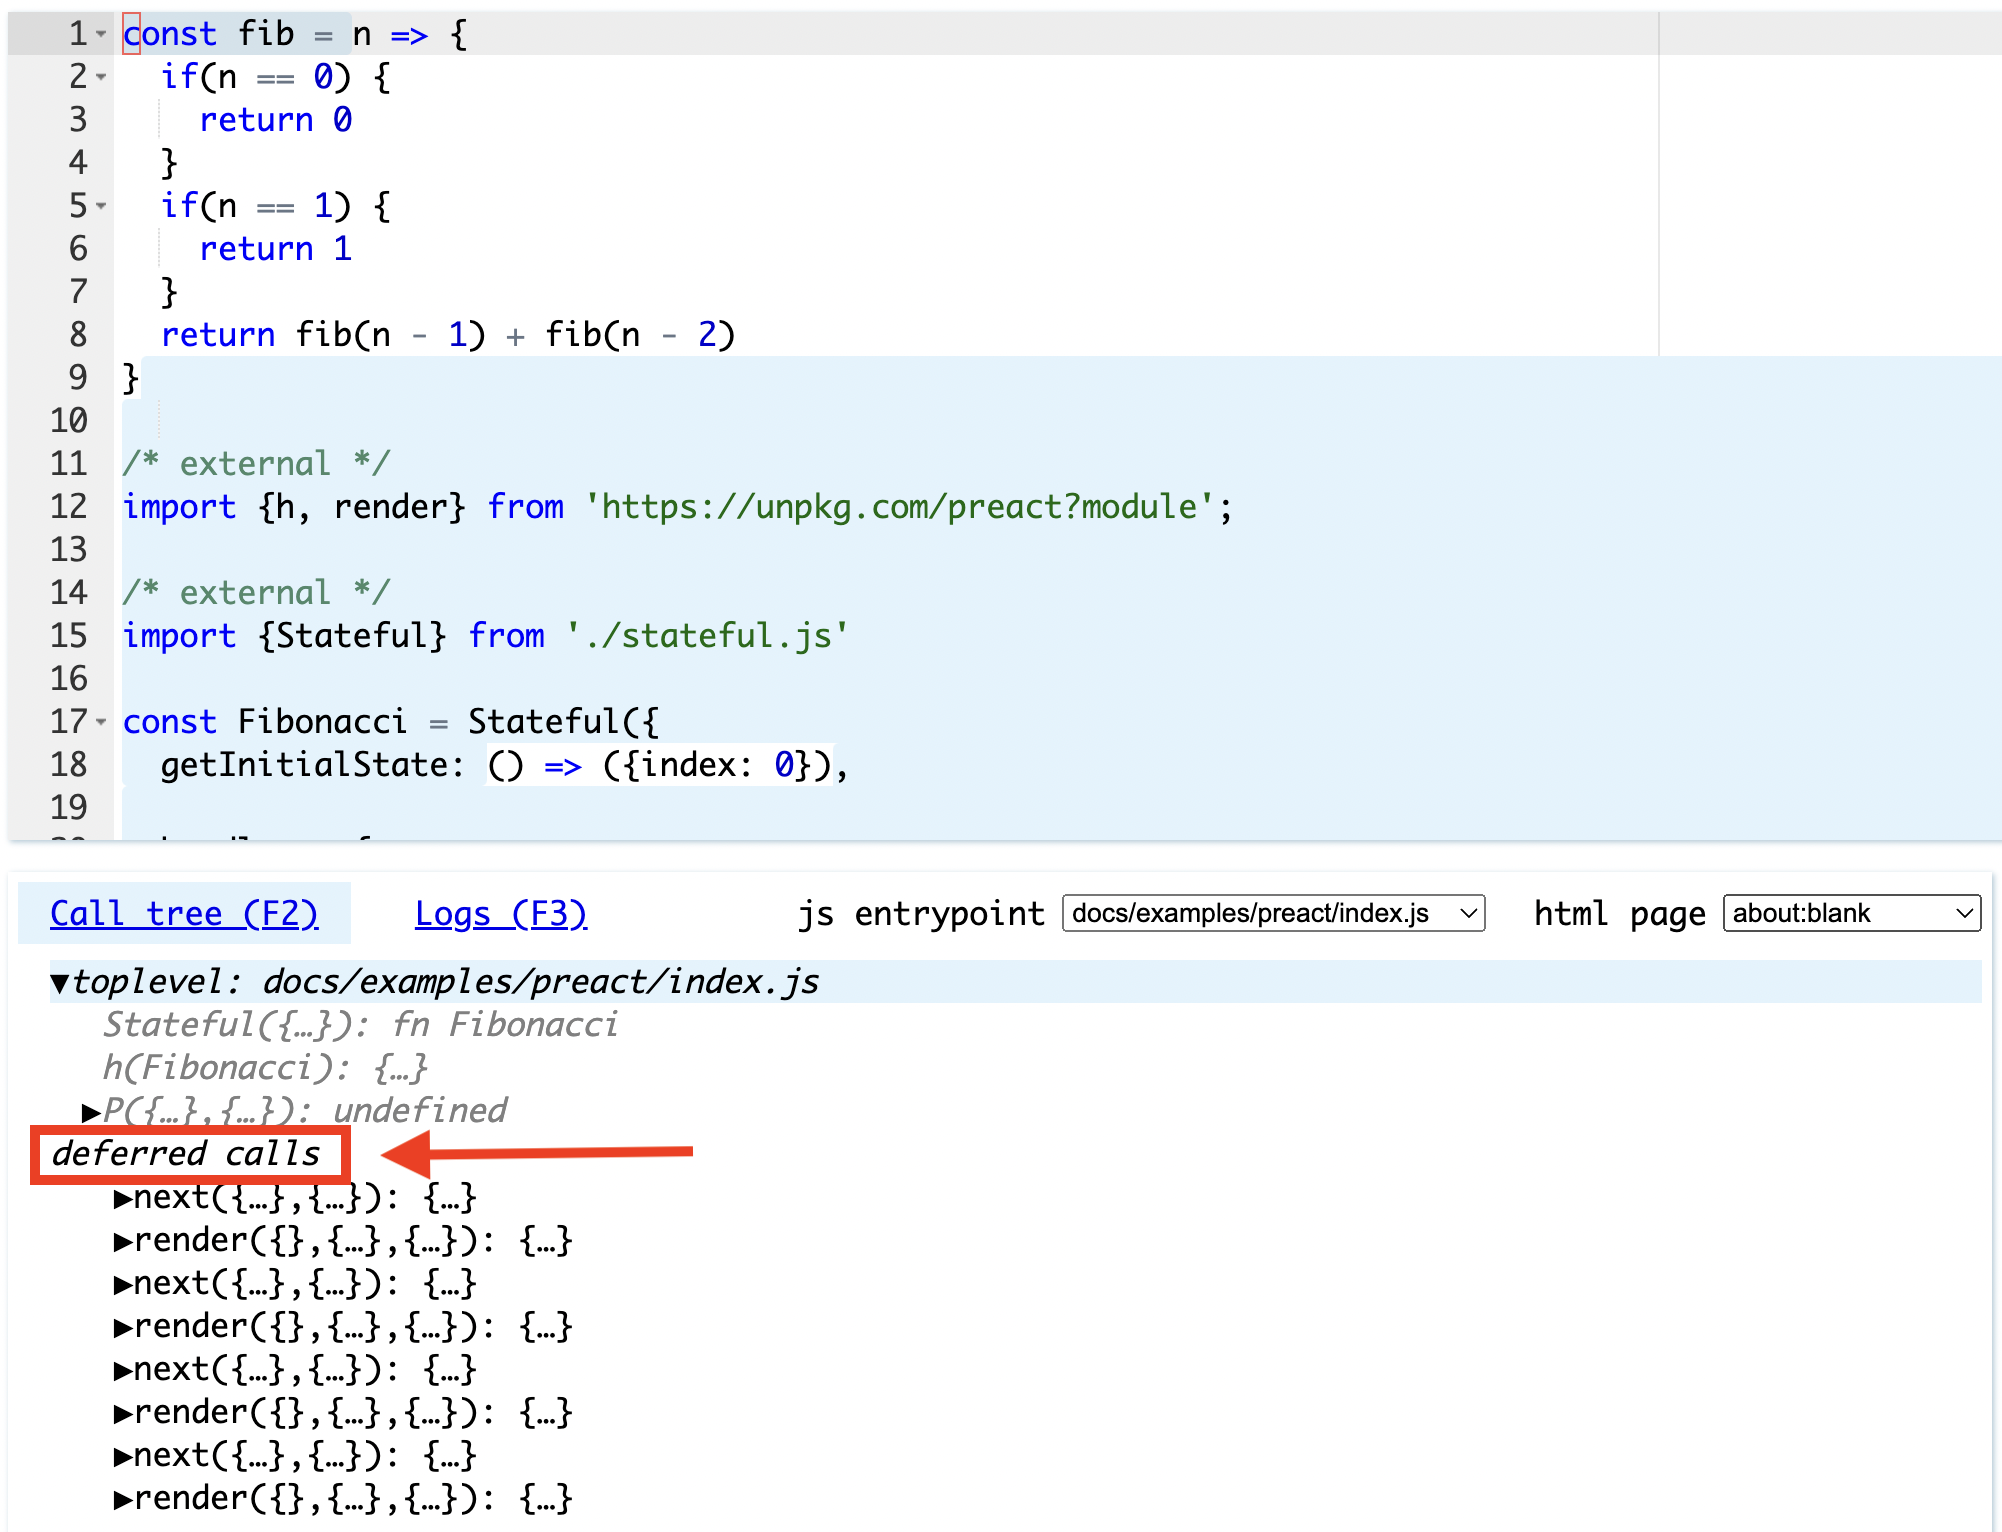
Task: Expand the last render({},{…},{…}) call
Action: [x=123, y=1499]
